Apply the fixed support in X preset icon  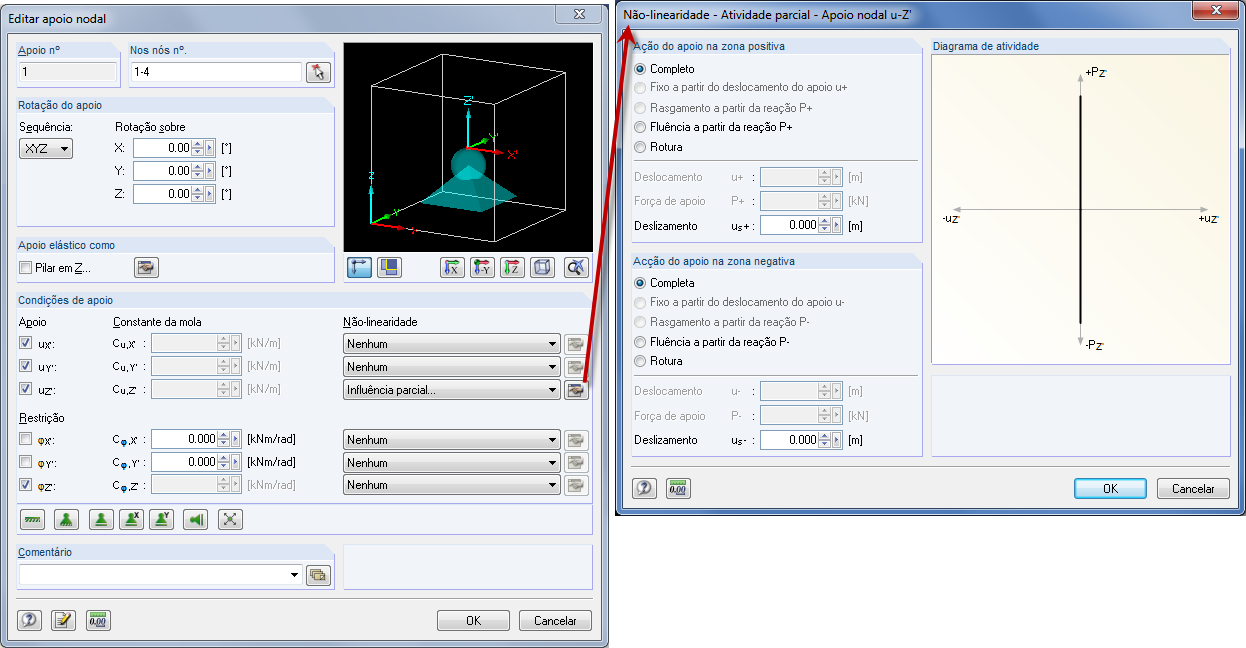click(131, 519)
